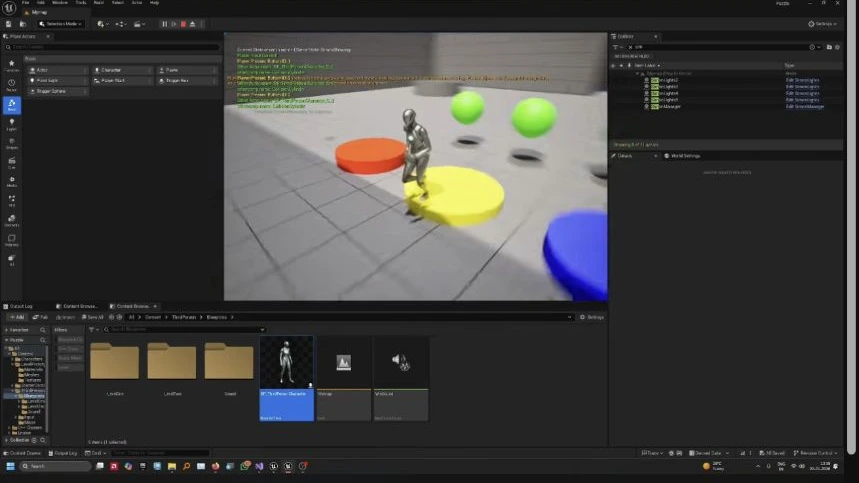
Task: Click the taskbar Search box
Action: click(x=55, y=466)
